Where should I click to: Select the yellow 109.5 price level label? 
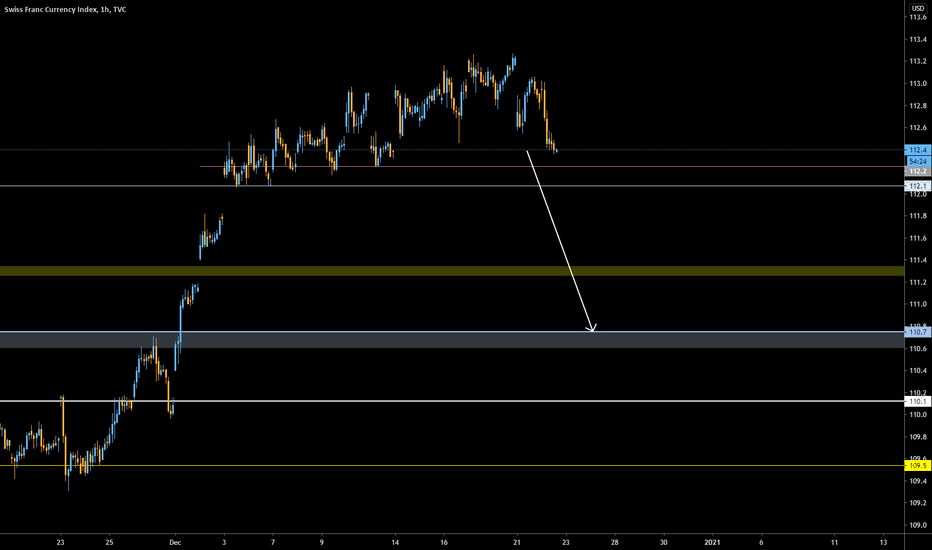917,466
